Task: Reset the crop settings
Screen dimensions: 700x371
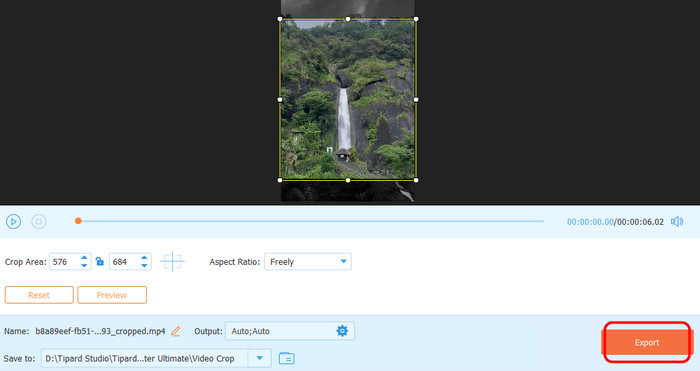Action: (x=39, y=295)
